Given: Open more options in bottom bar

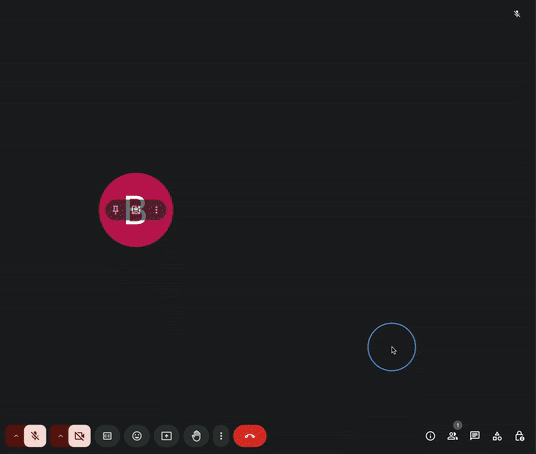Looking at the screenshot, I should 221,436.
